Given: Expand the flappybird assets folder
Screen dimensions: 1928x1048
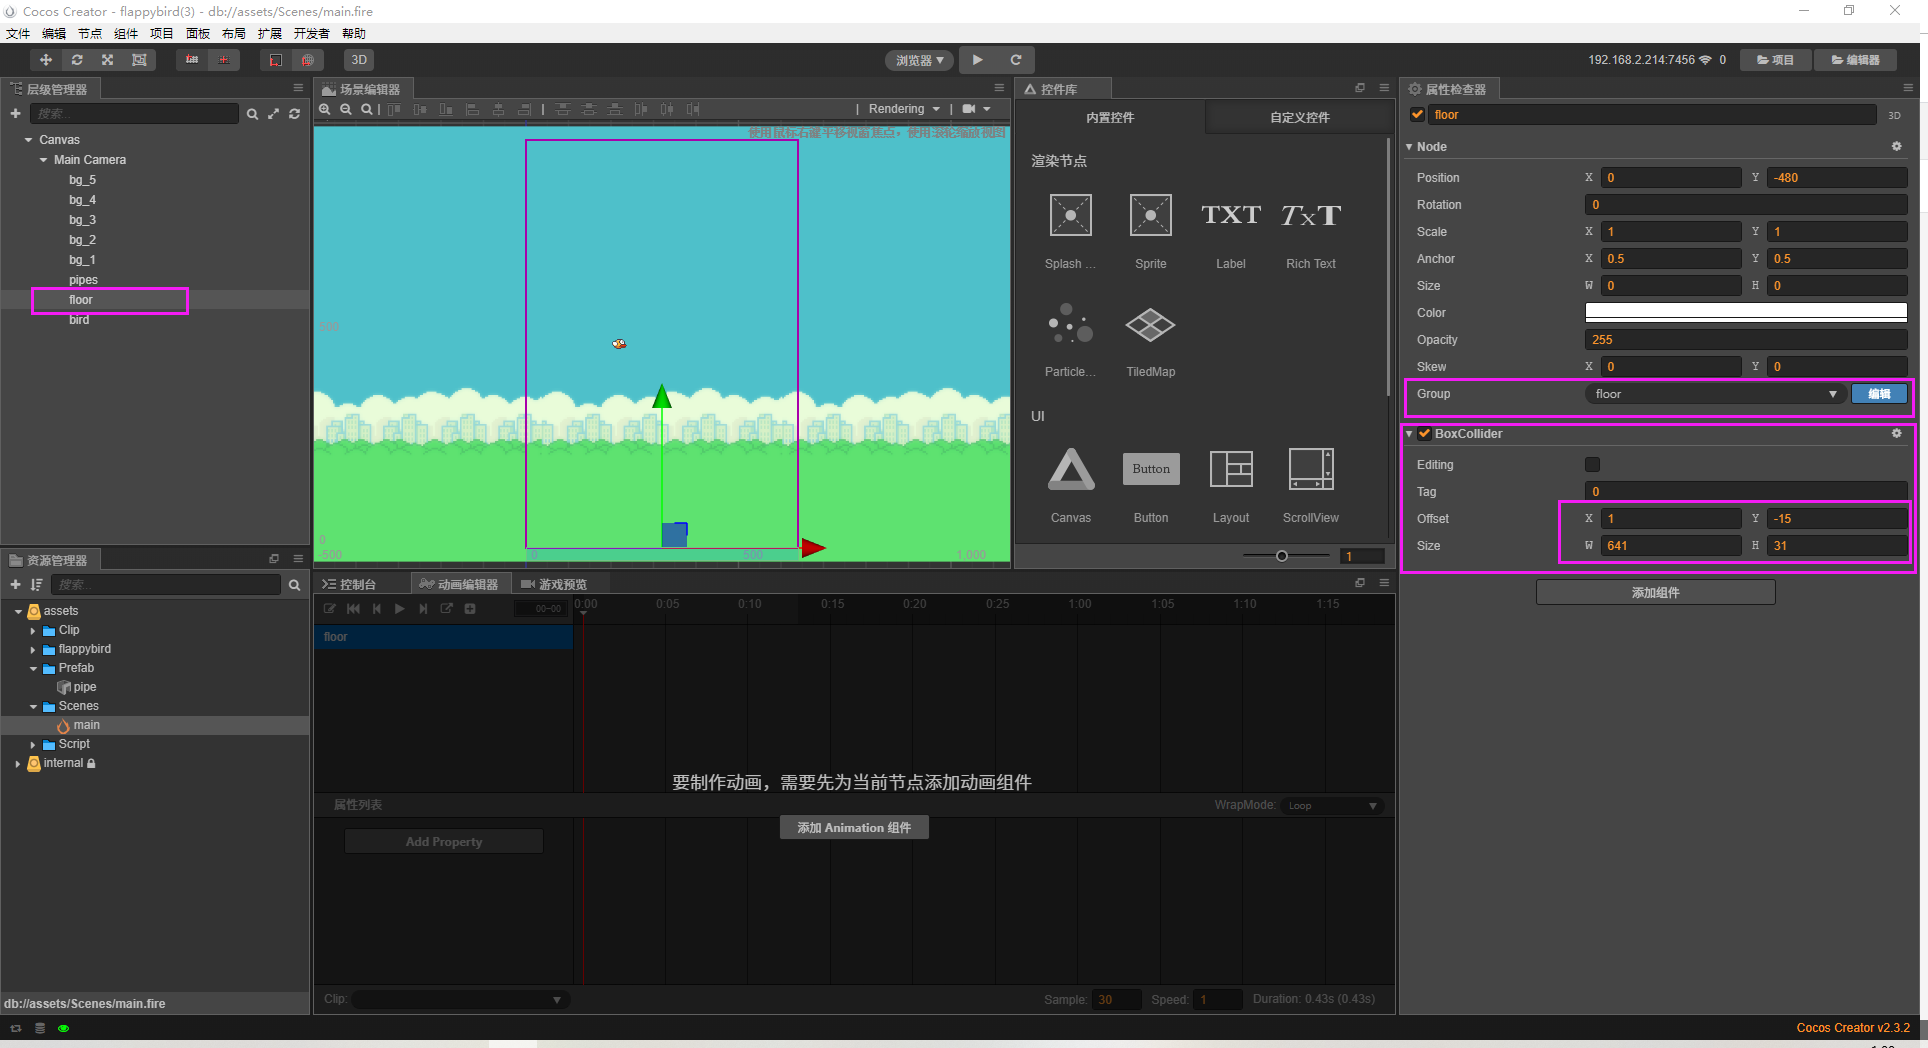Looking at the screenshot, I should 33,650.
